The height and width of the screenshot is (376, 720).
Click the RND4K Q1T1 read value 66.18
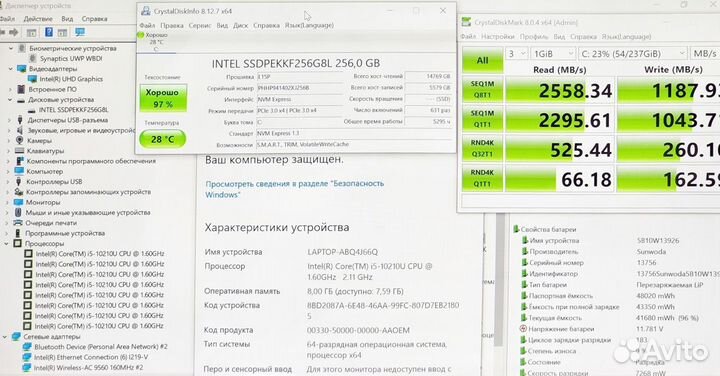coord(586,180)
